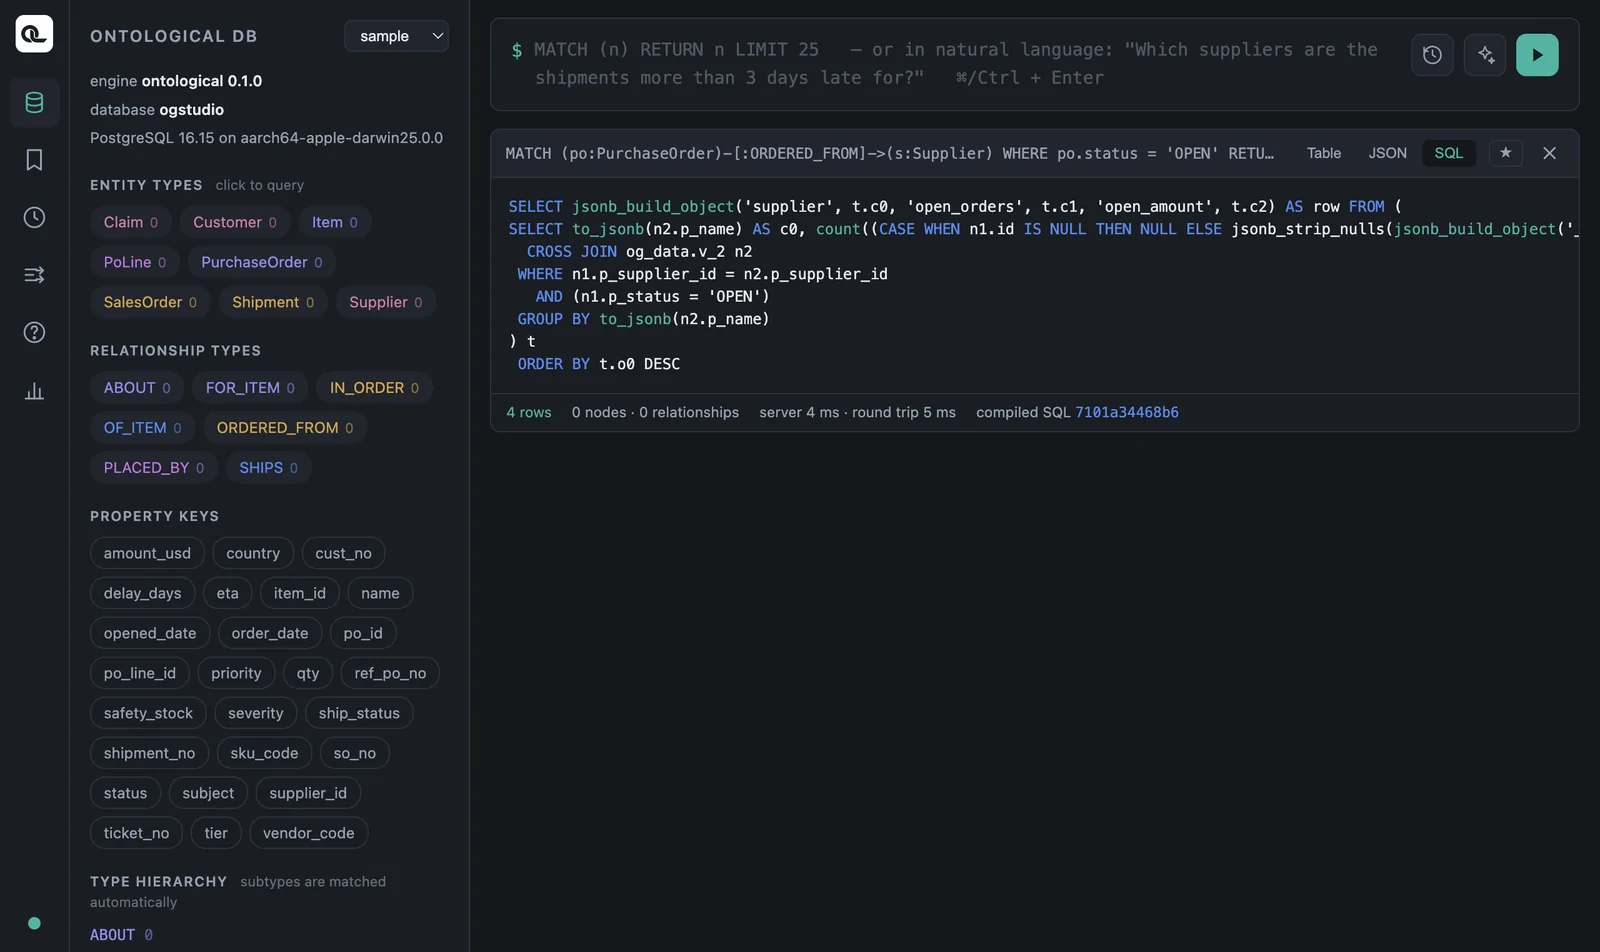
Task: Switch result view to JSON tab
Action: click(1387, 153)
